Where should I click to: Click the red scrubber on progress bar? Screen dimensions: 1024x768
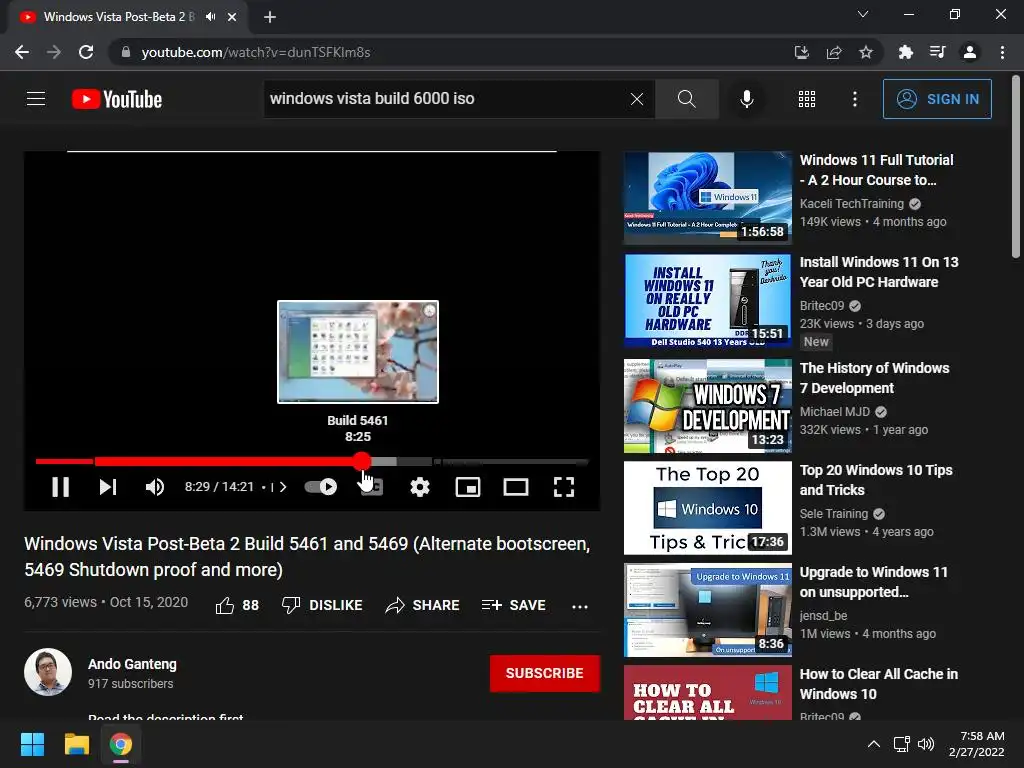coord(362,461)
